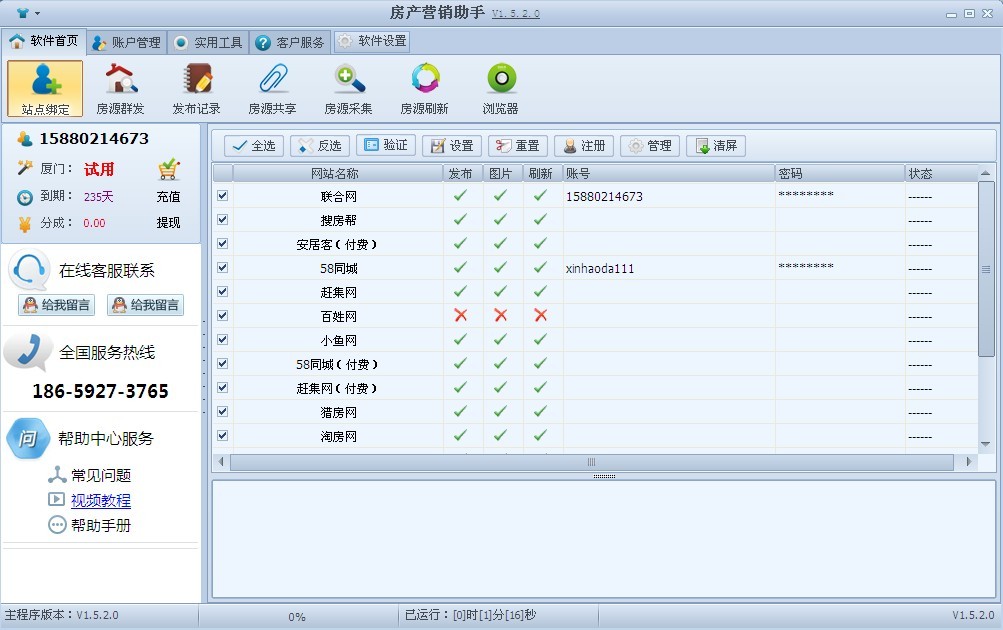This screenshot has width=1003, height=630.
Task: Toggle the 58同城 row checkbox
Action: 222,268
